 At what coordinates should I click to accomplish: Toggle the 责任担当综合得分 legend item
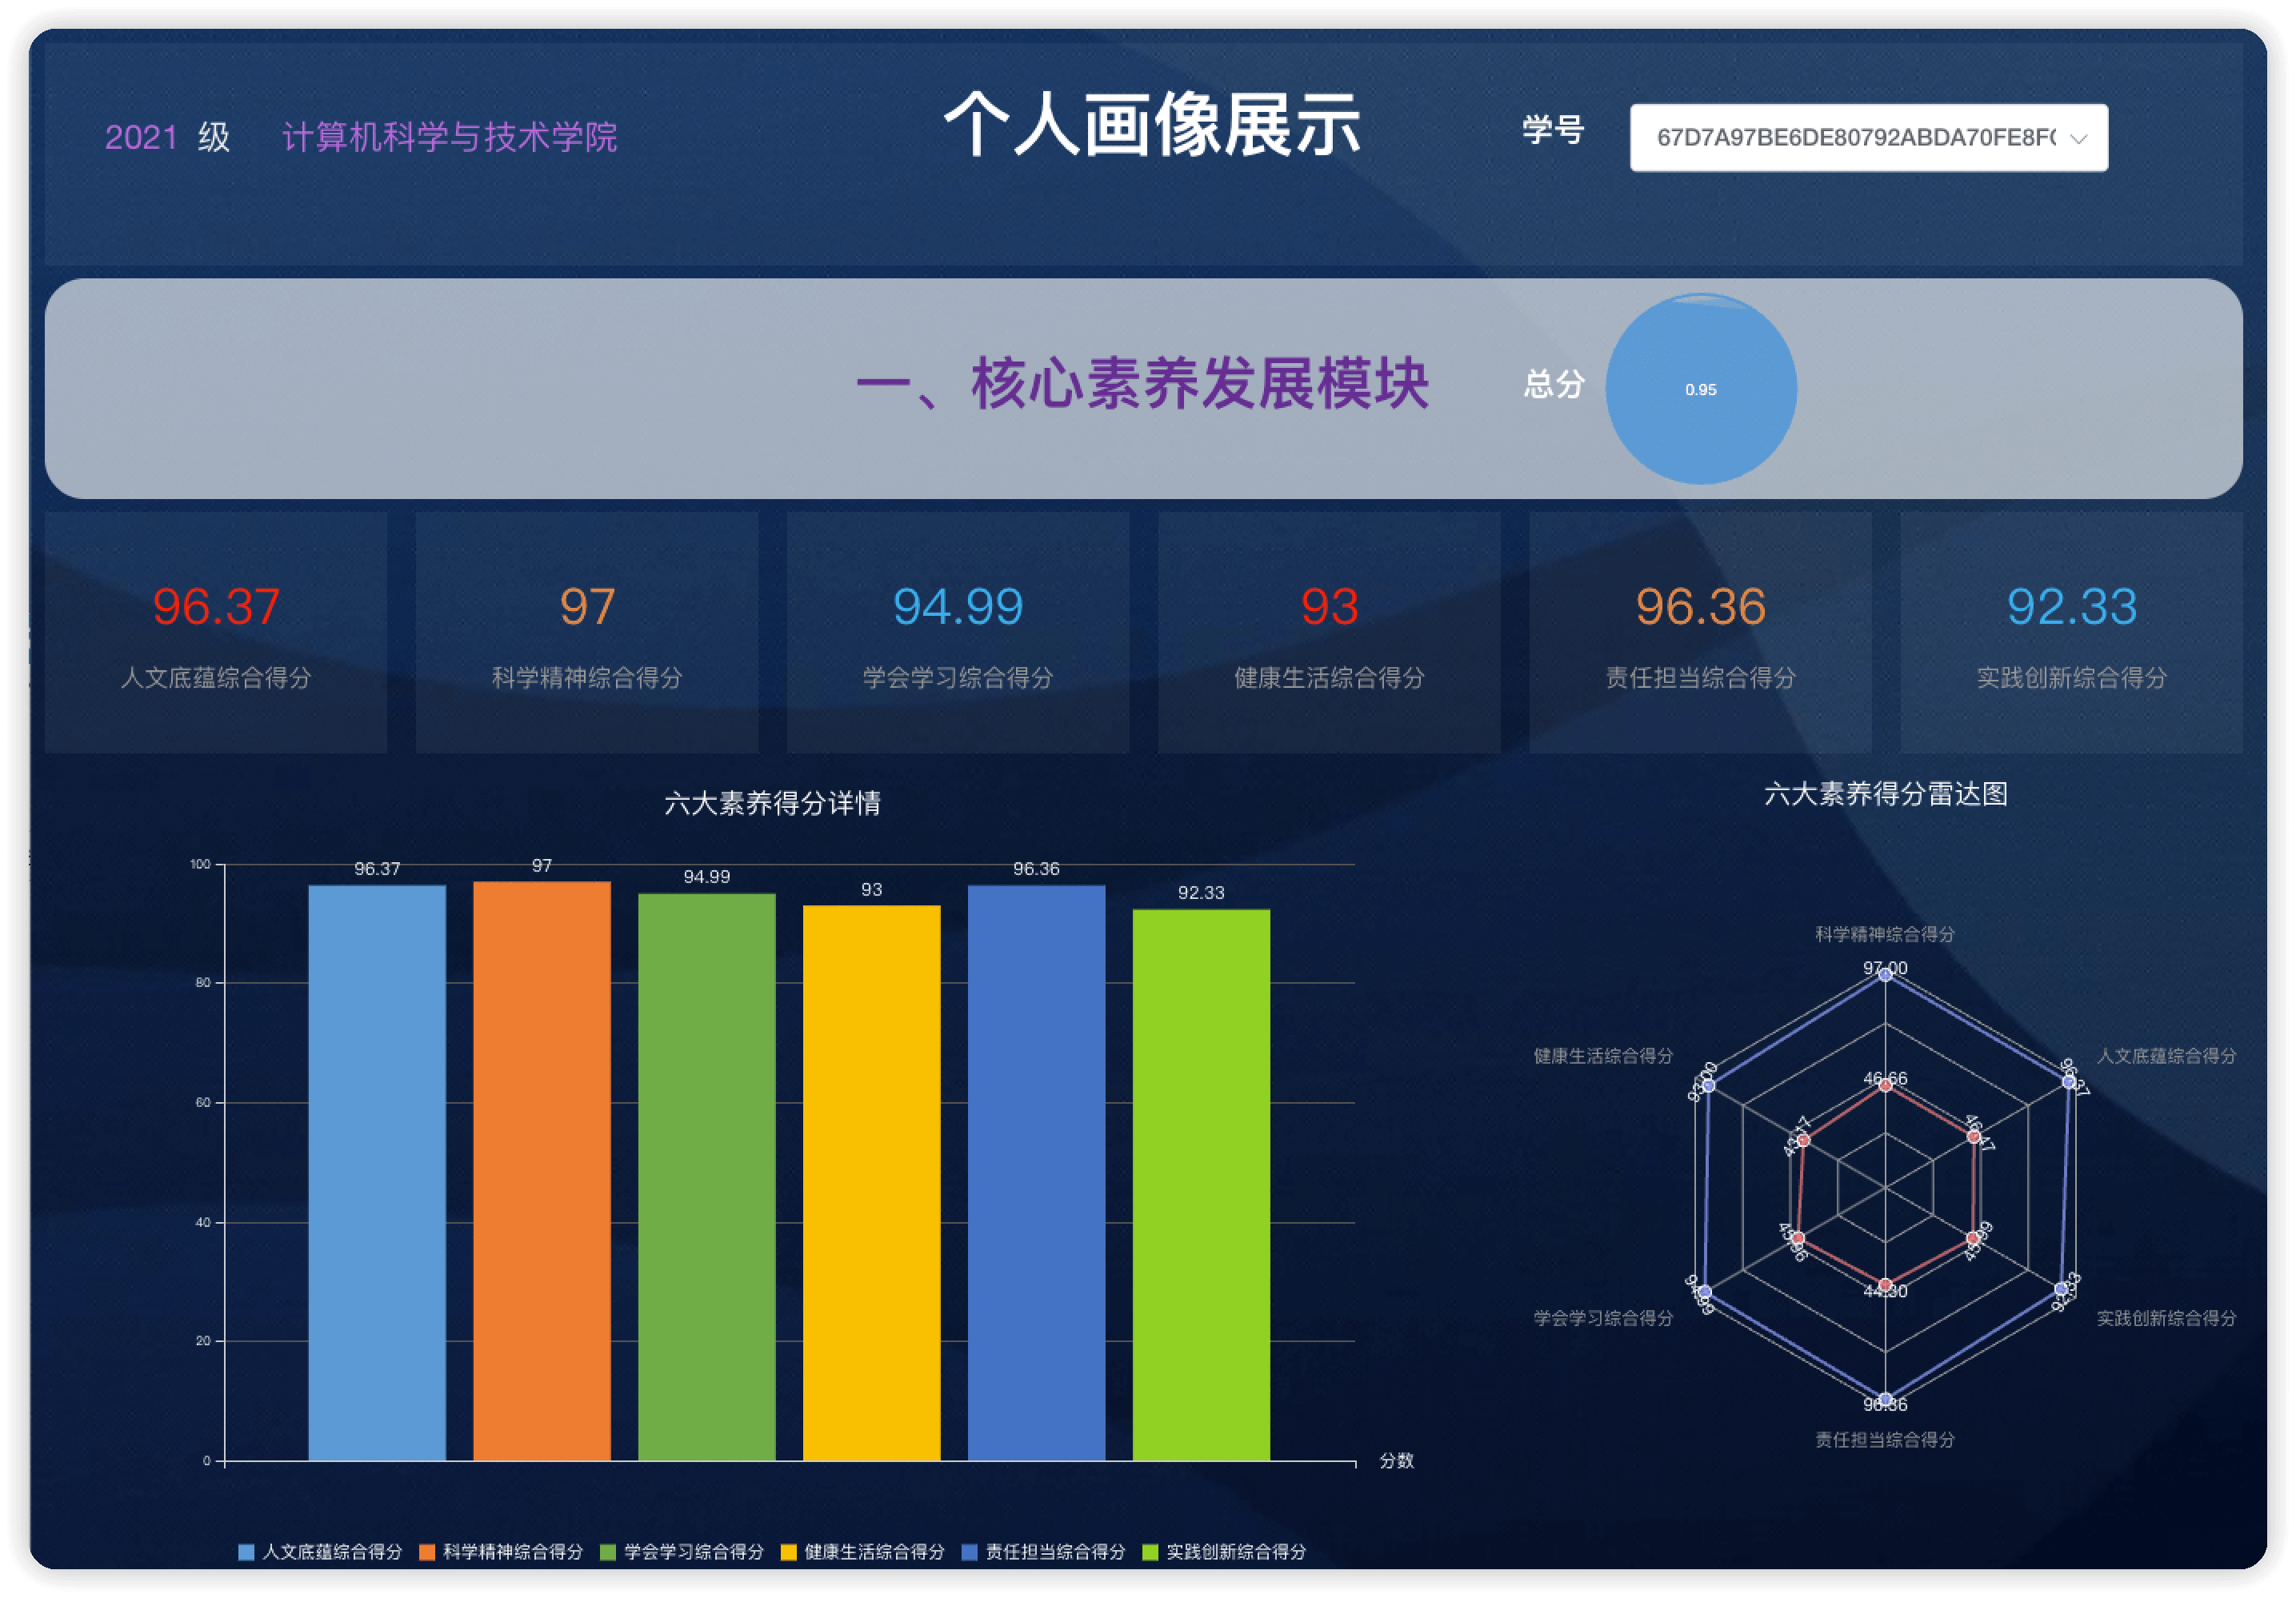point(1044,1551)
